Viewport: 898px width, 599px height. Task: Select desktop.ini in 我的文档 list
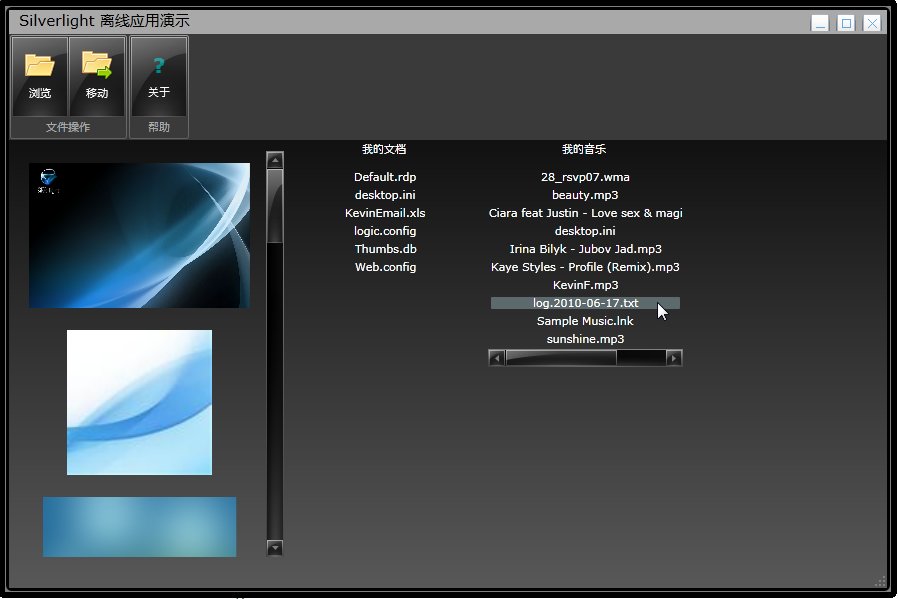coord(385,195)
